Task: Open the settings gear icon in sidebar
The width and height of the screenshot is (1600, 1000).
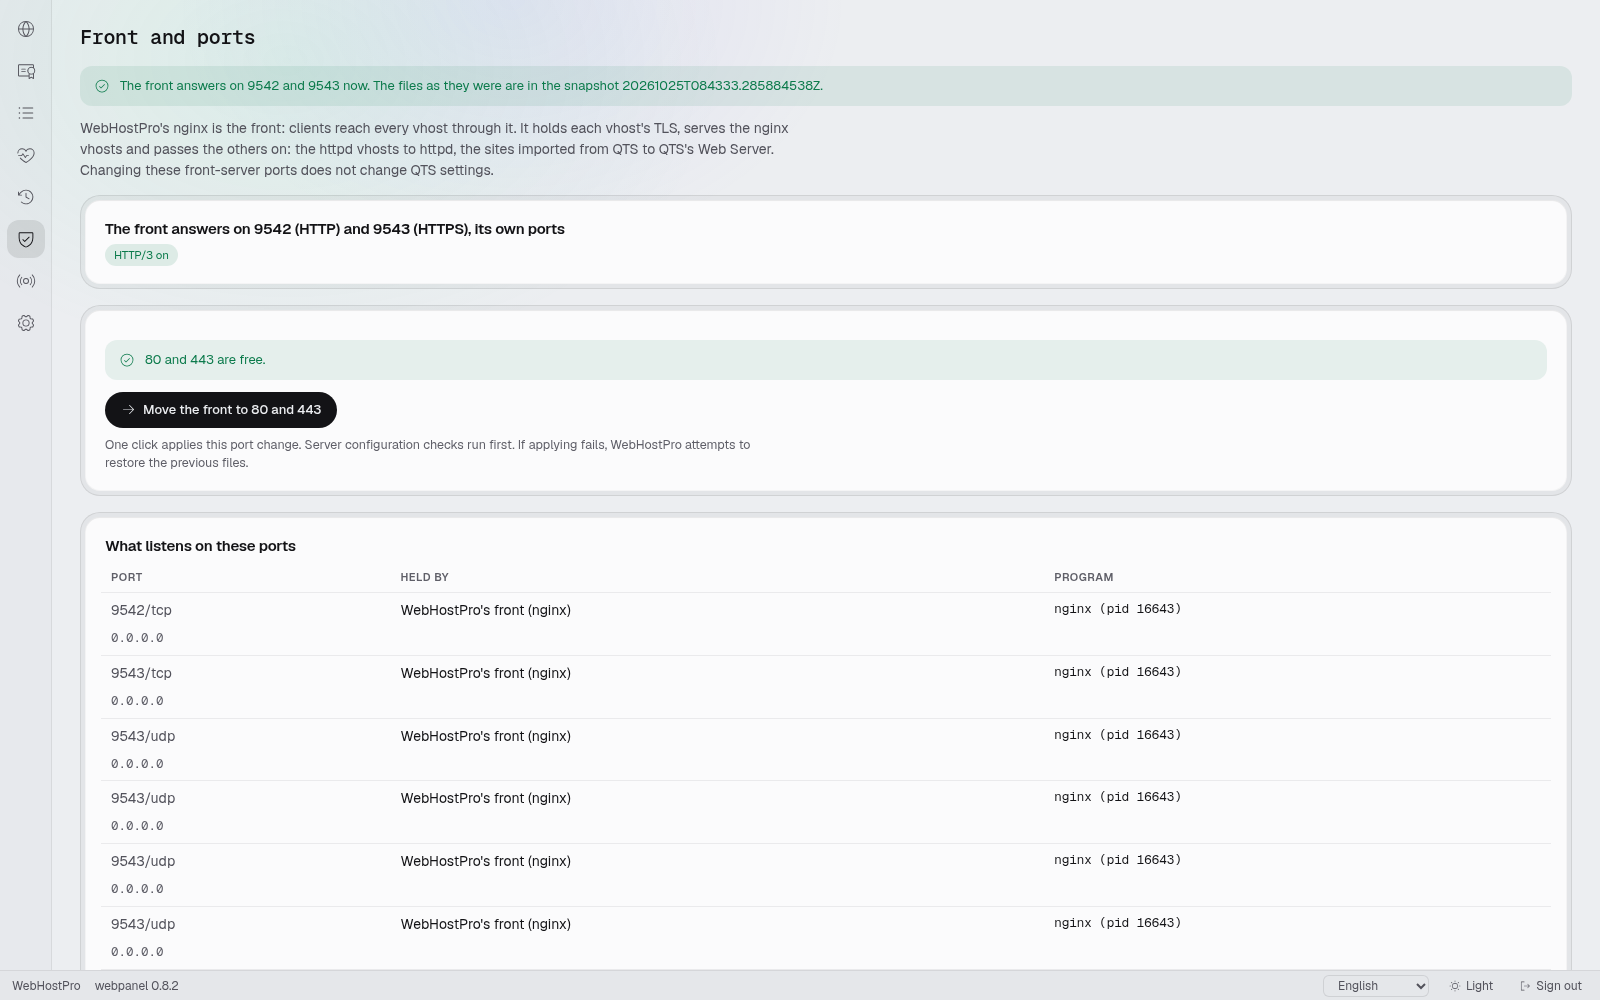Action: 26,323
